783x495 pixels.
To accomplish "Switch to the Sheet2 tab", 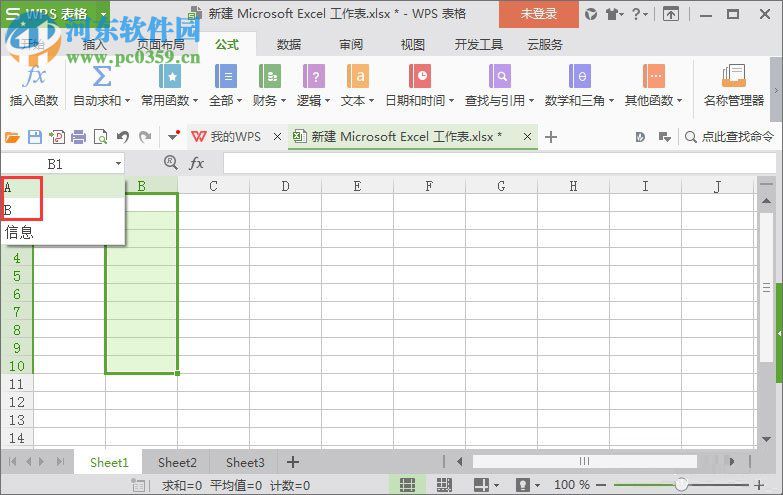I will (x=177, y=463).
